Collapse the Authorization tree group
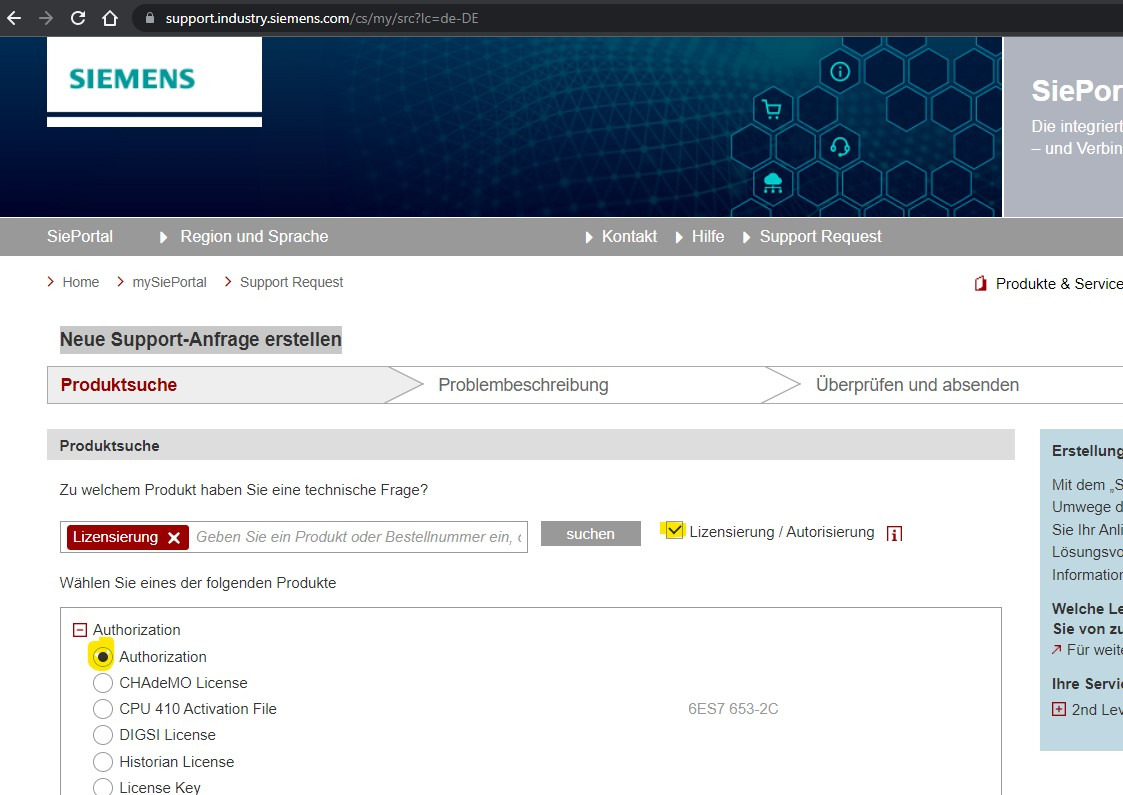The image size is (1123, 795). point(79,630)
